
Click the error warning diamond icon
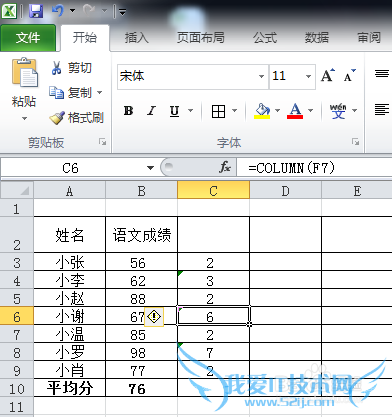[154, 316]
